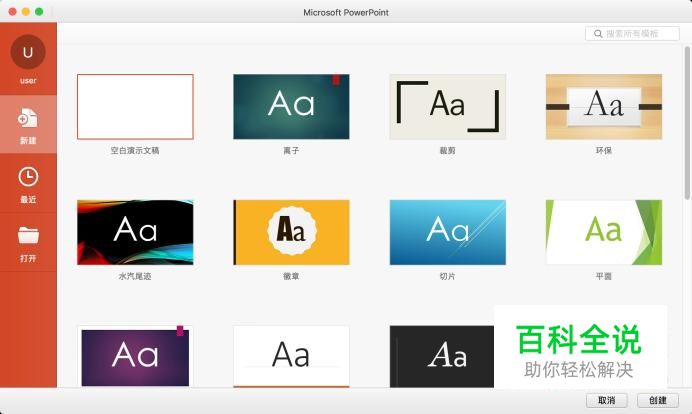
Task: Minimize window with yellow button
Action: coord(26,12)
